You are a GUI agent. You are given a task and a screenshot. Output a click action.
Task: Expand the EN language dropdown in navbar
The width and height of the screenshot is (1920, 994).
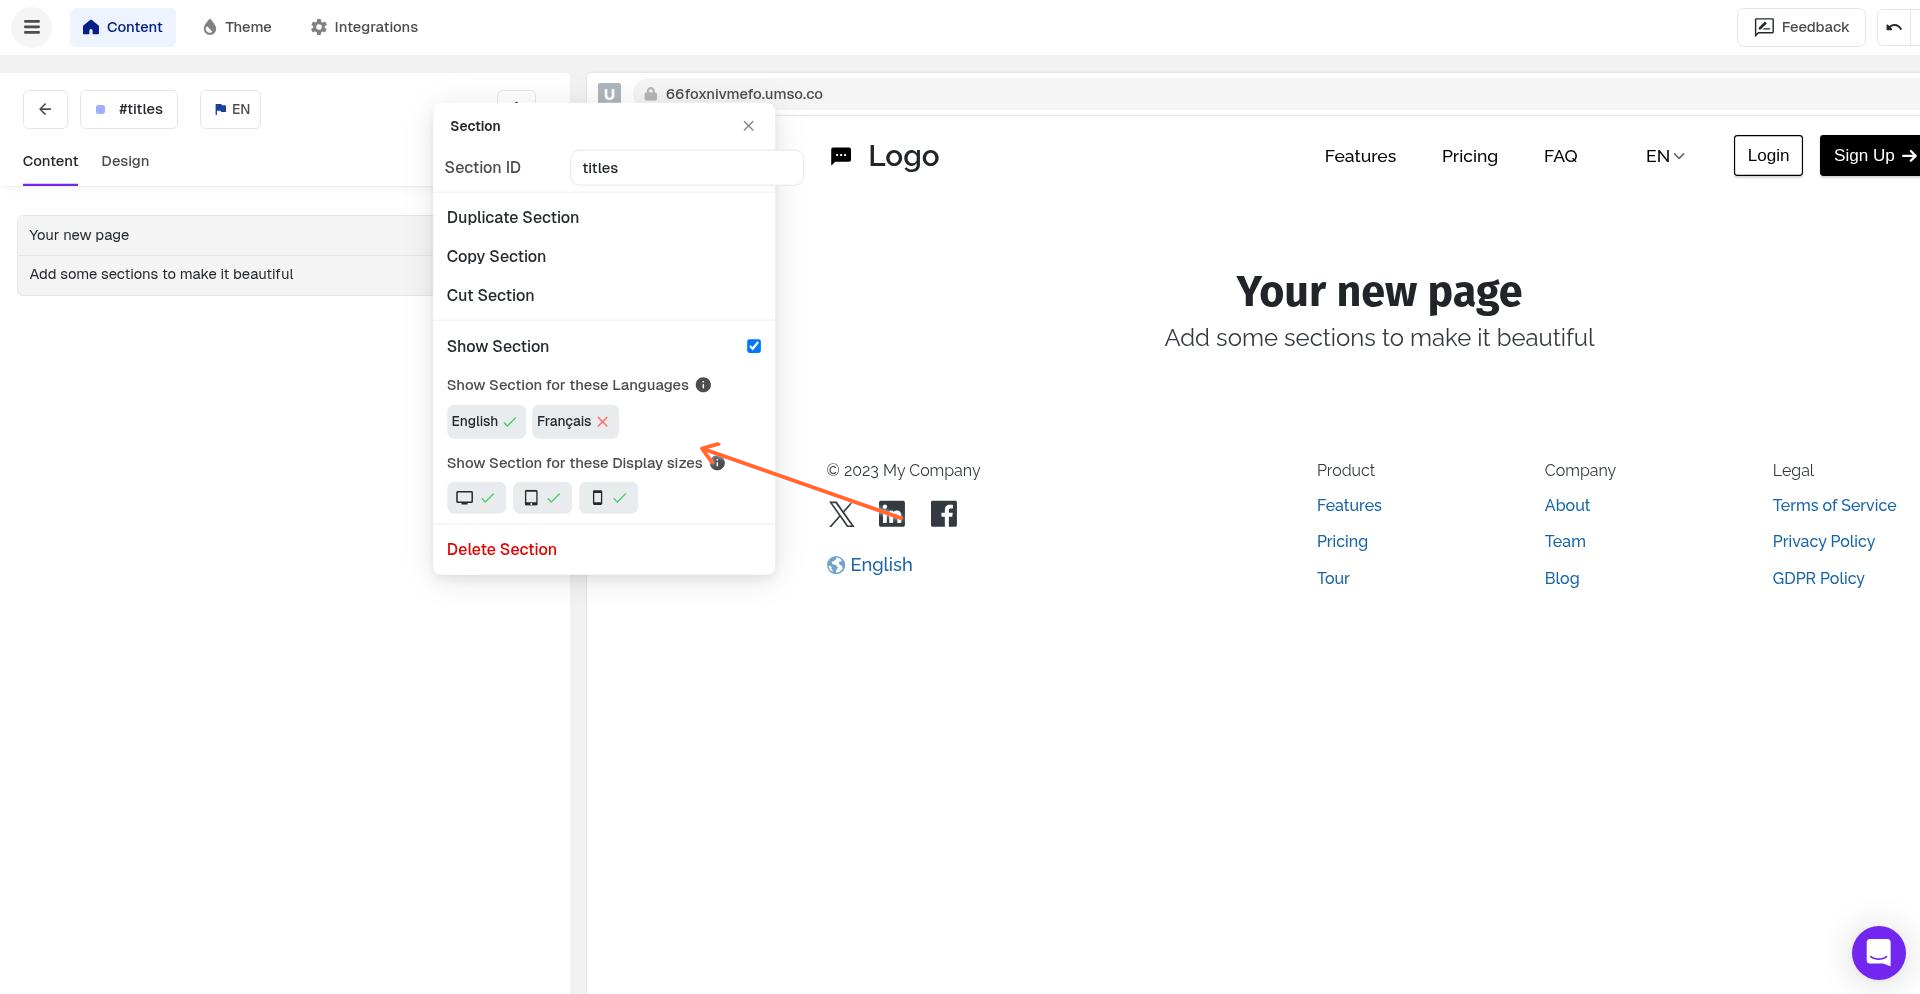click(x=1665, y=156)
